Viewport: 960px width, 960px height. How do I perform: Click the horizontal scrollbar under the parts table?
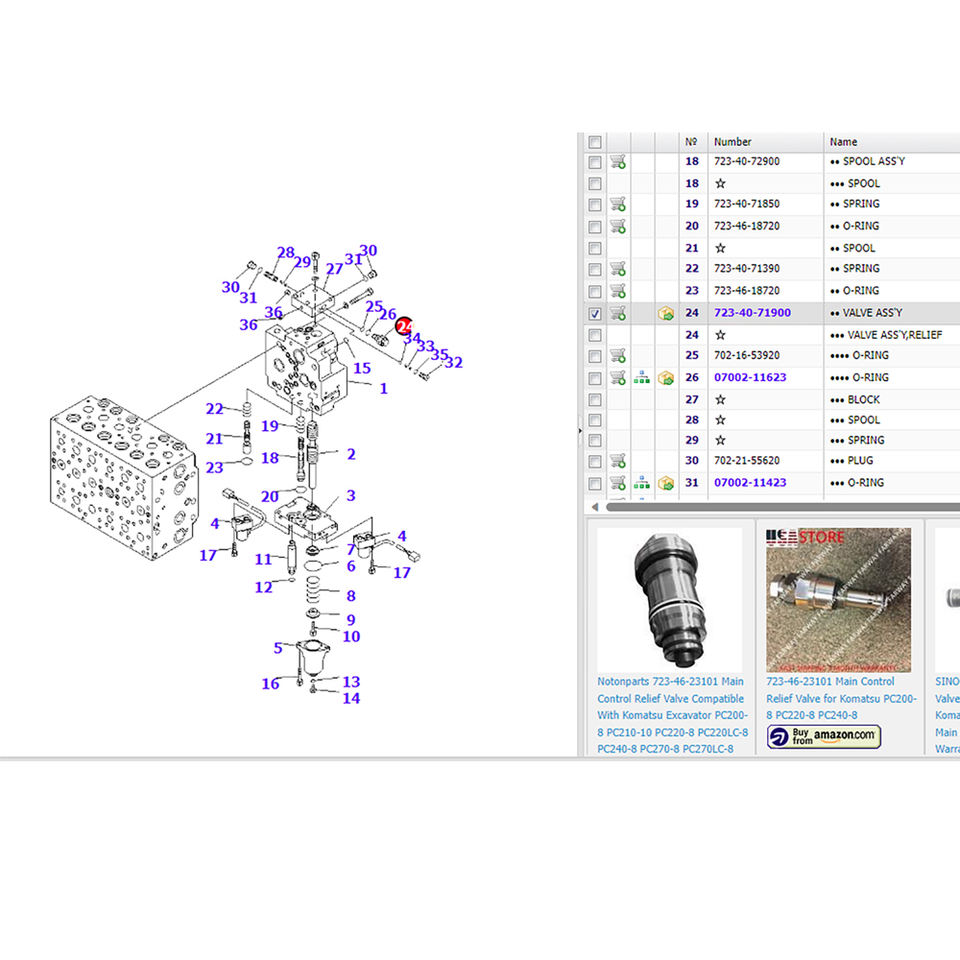tap(782, 507)
